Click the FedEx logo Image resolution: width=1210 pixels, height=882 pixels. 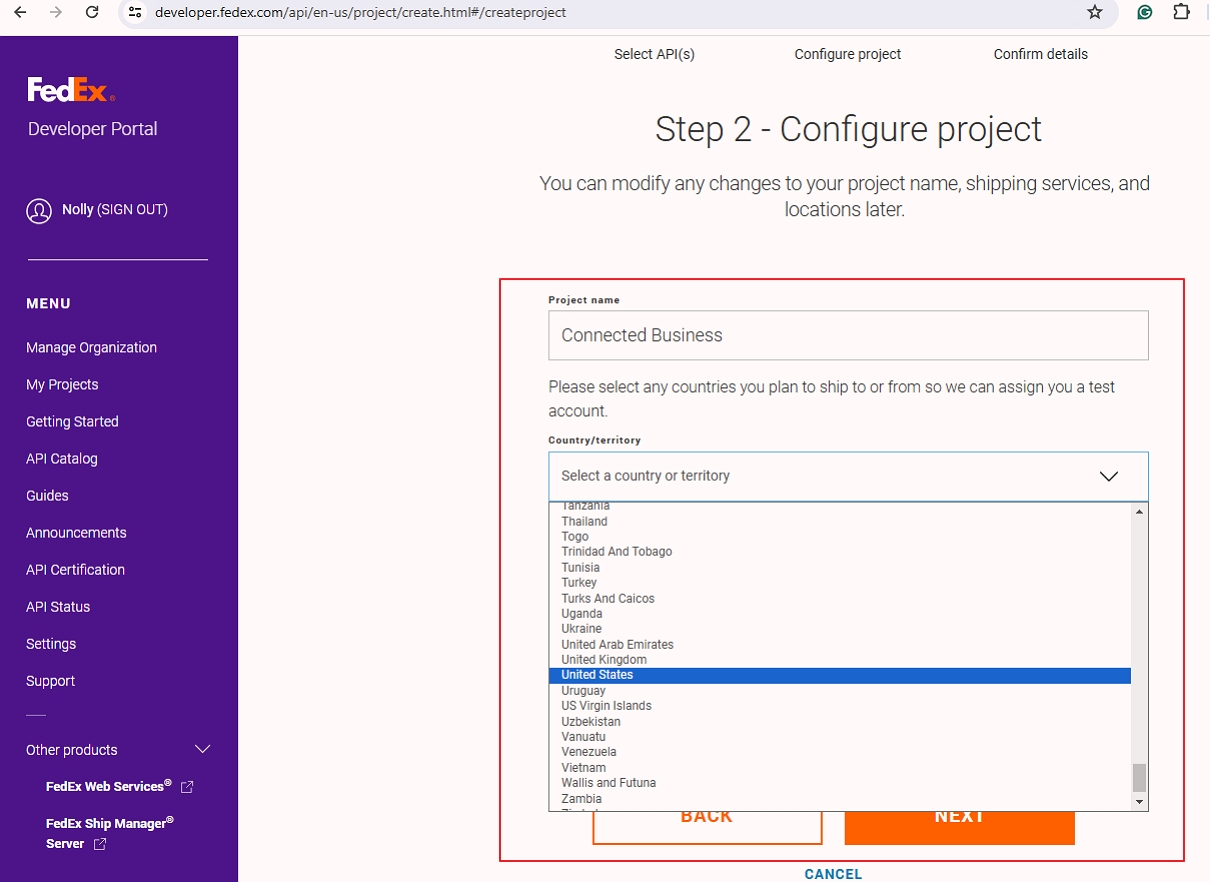[71, 90]
